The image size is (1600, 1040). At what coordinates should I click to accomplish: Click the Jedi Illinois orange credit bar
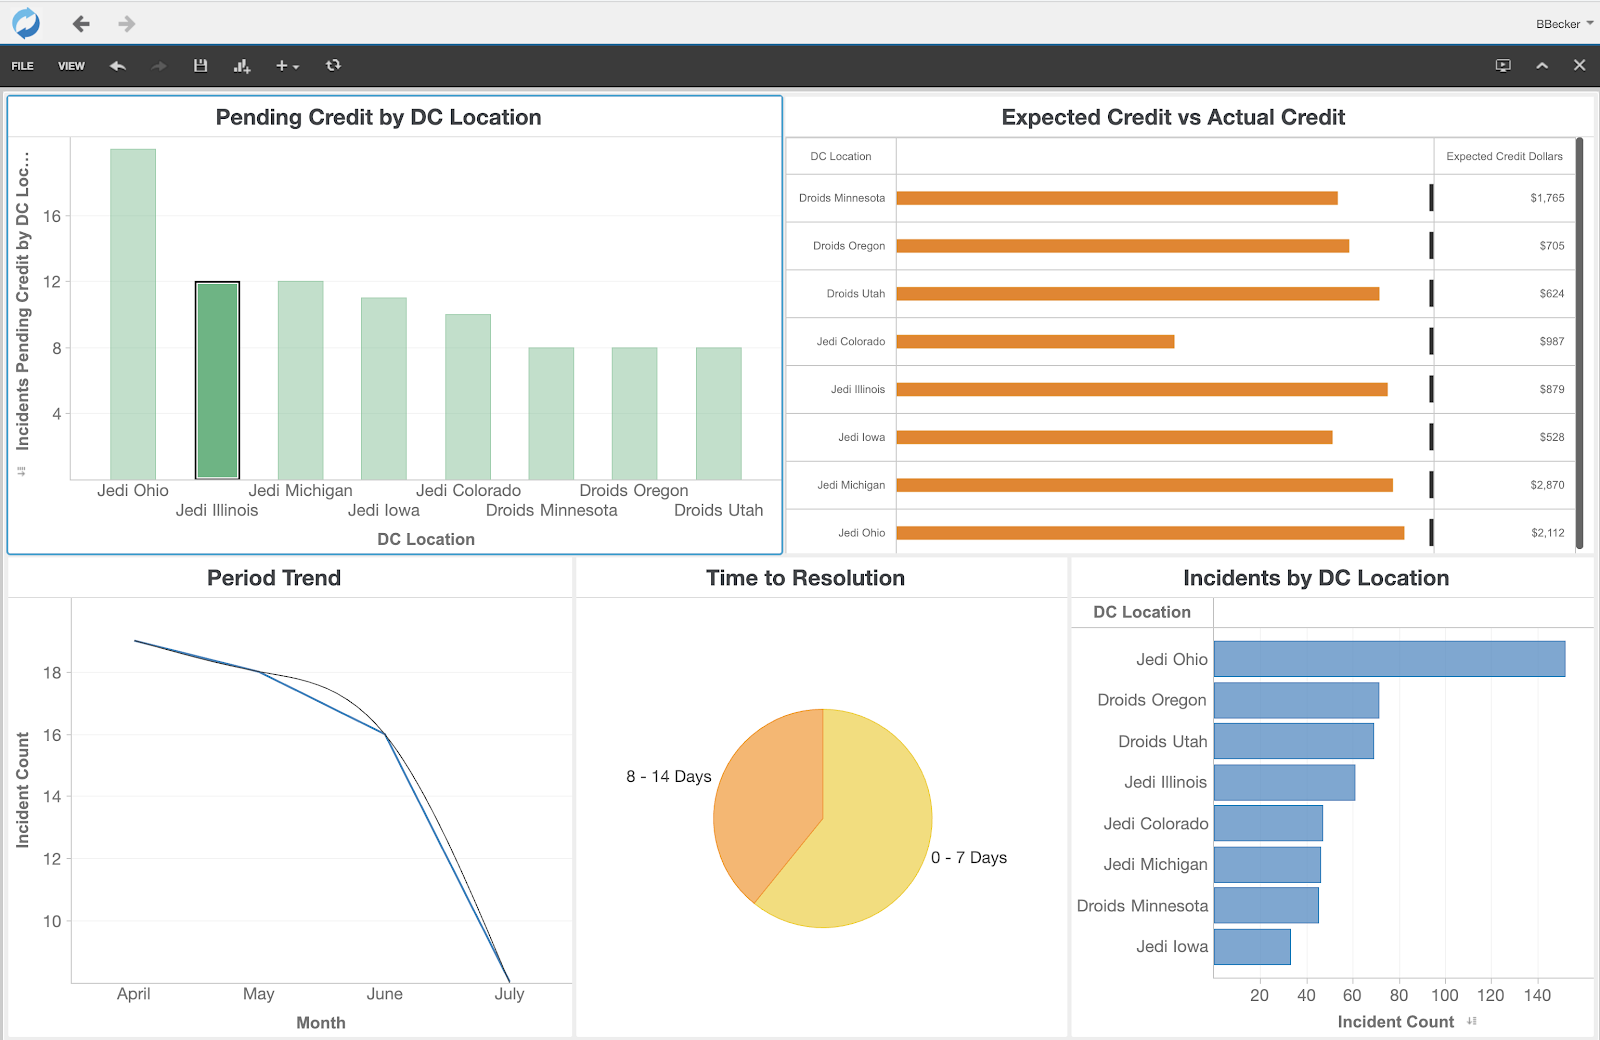point(1142,390)
